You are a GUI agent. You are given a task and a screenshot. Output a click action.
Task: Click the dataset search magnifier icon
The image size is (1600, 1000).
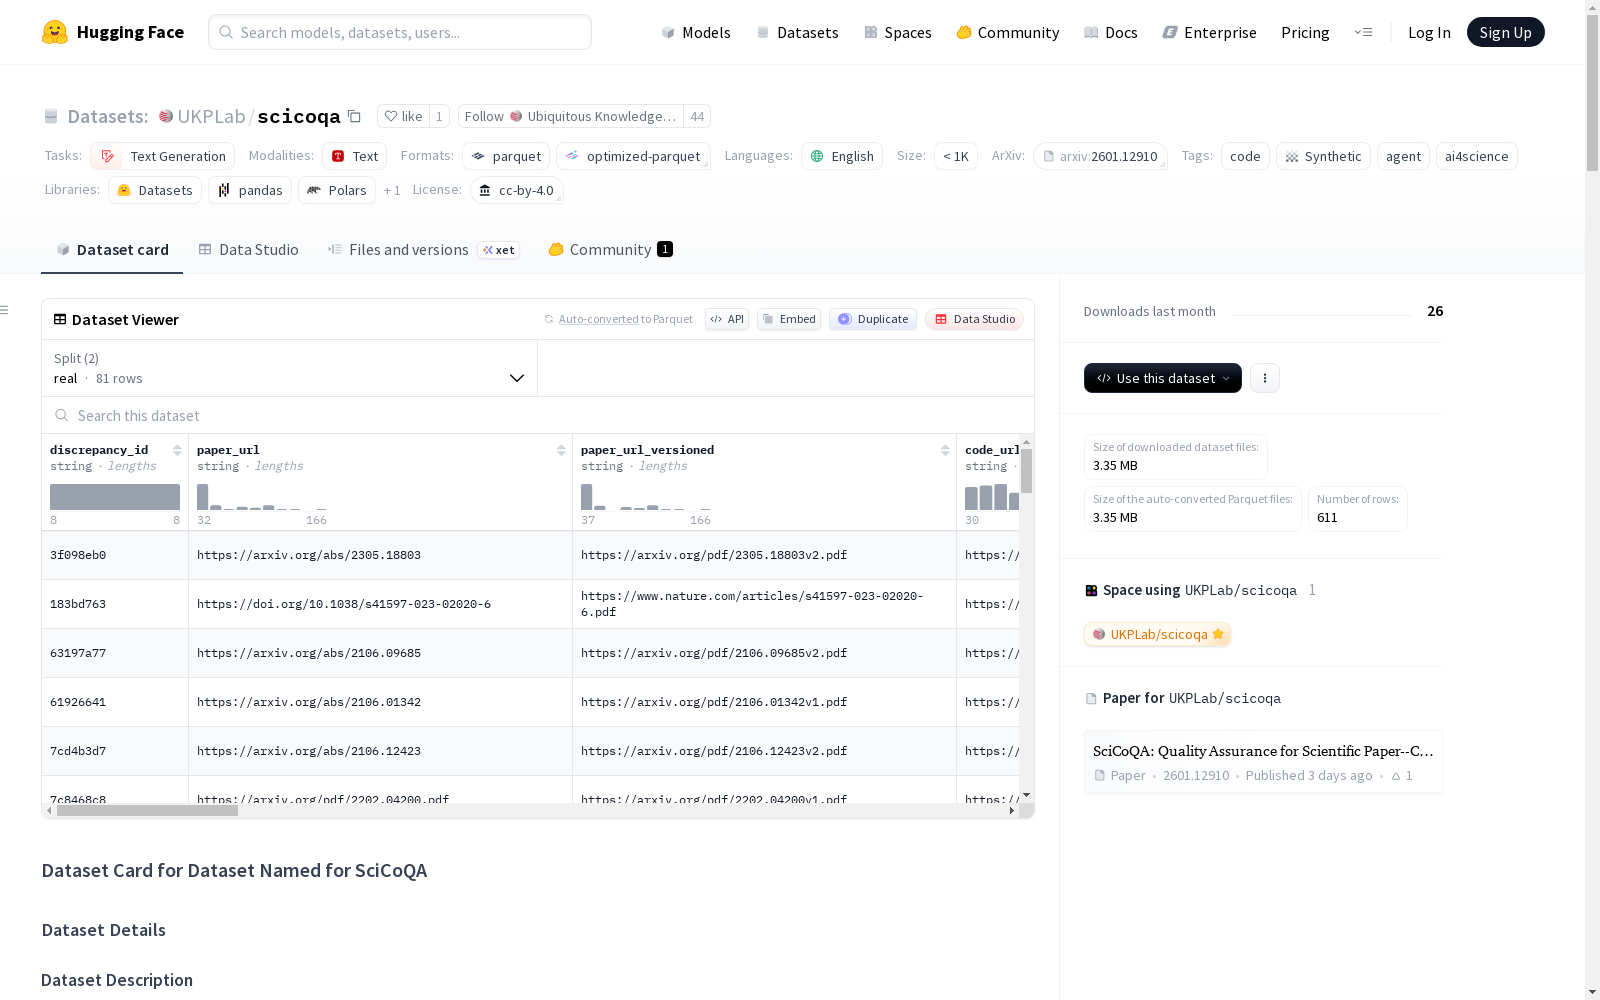[62, 415]
